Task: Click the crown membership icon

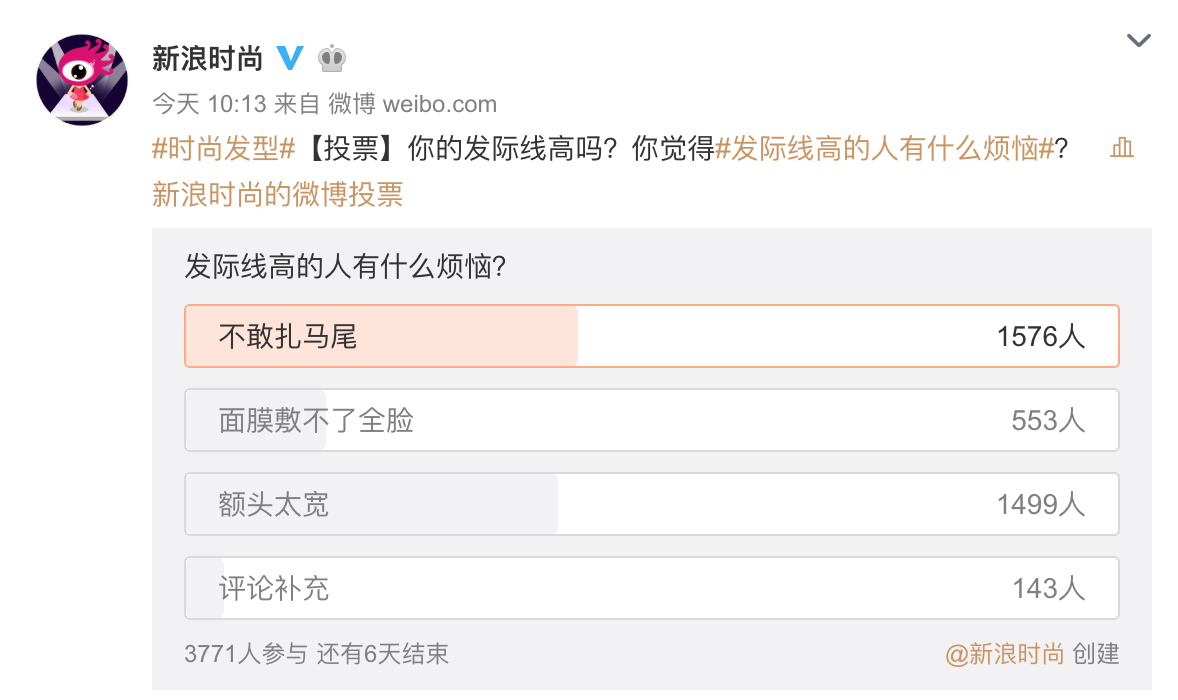Action: (332, 59)
